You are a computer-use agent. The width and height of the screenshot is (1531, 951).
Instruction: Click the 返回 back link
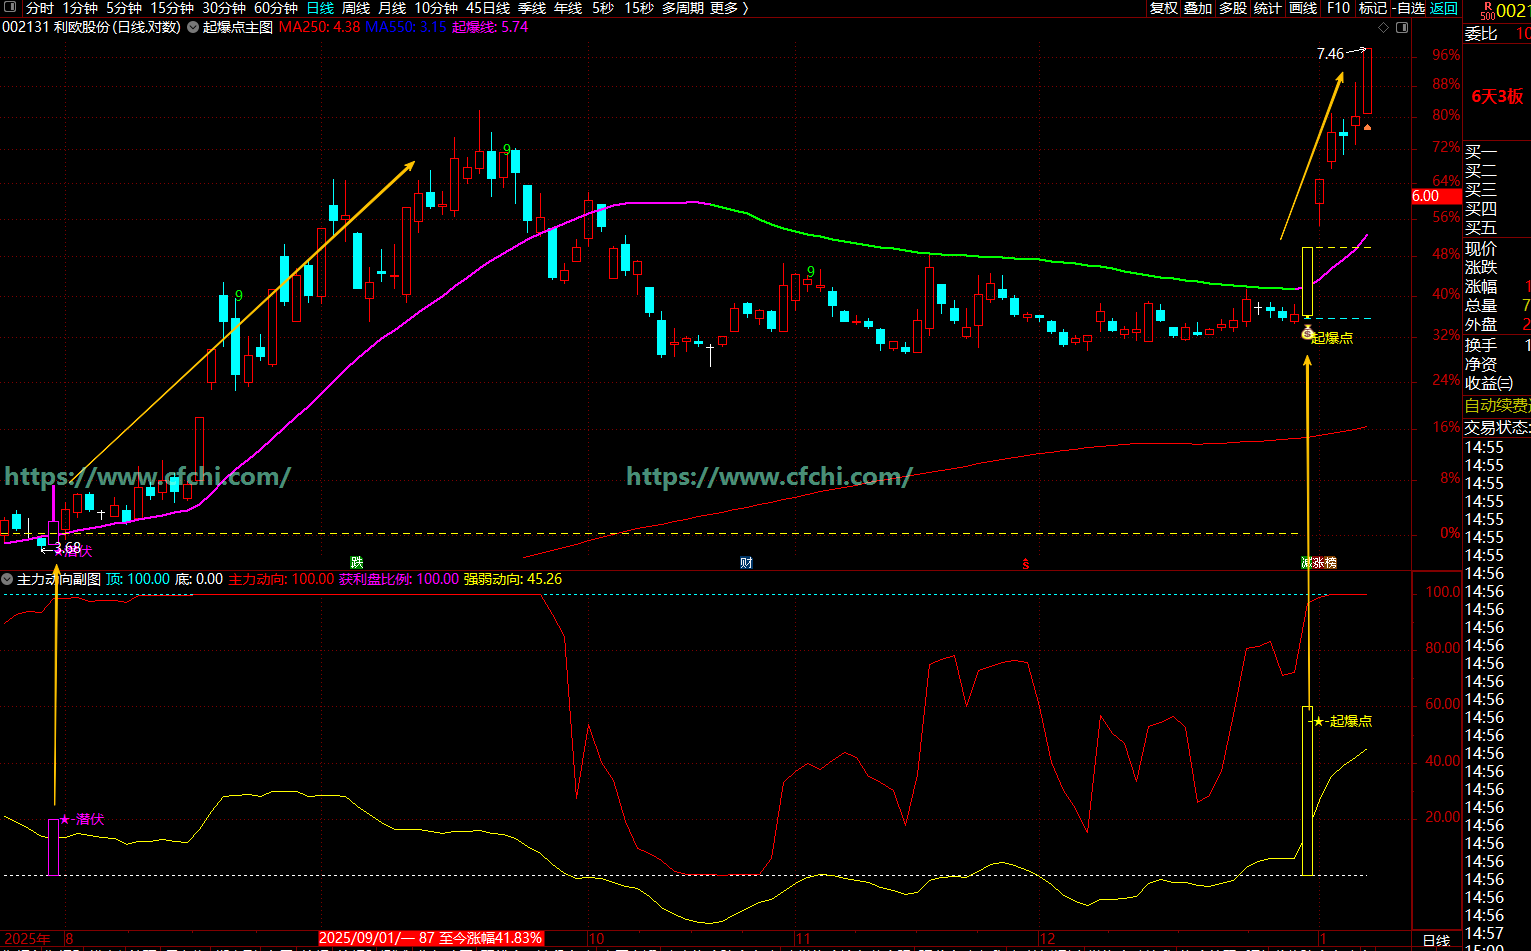tap(1444, 8)
